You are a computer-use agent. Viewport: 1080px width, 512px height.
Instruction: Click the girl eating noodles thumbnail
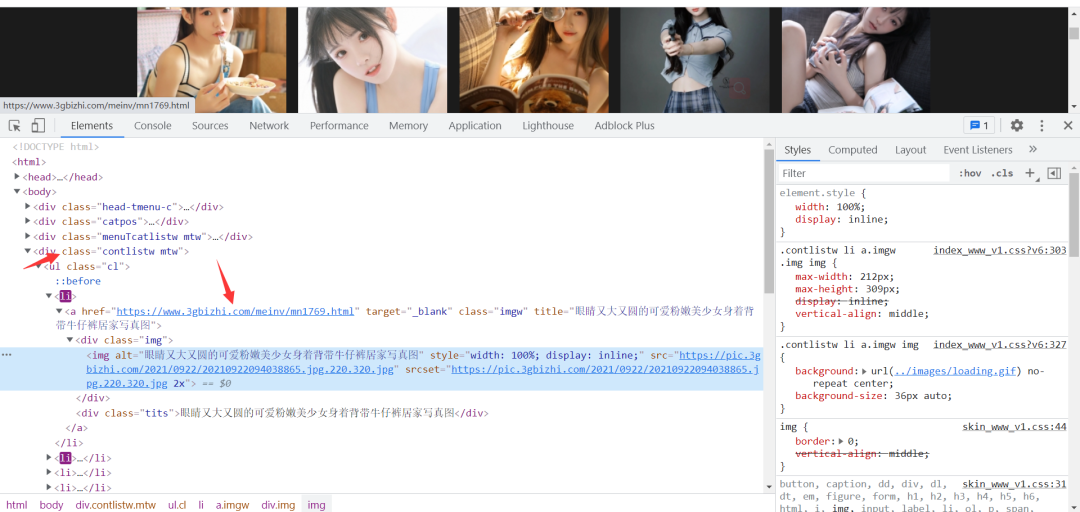coord(212,60)
